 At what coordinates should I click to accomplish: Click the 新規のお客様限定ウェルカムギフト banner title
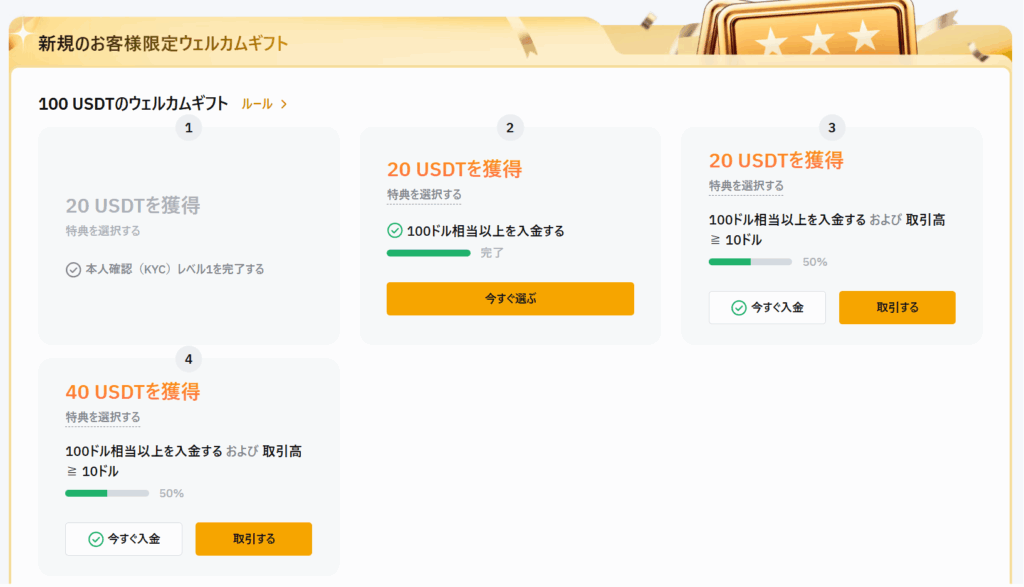tap(163, 43)
